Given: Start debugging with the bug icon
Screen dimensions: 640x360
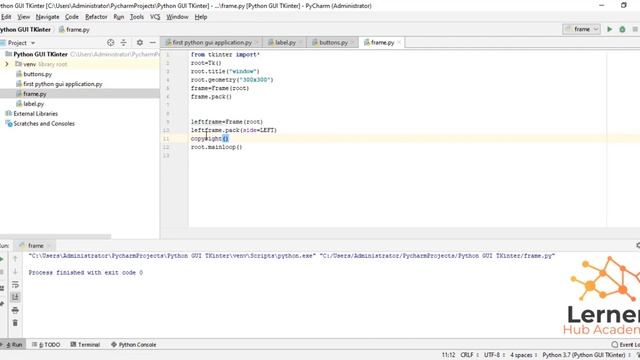Looking at the screenshot, I should pos(622,29).
